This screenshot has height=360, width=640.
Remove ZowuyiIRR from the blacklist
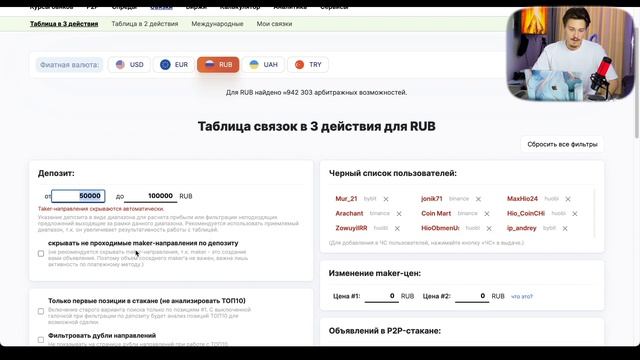397,229
